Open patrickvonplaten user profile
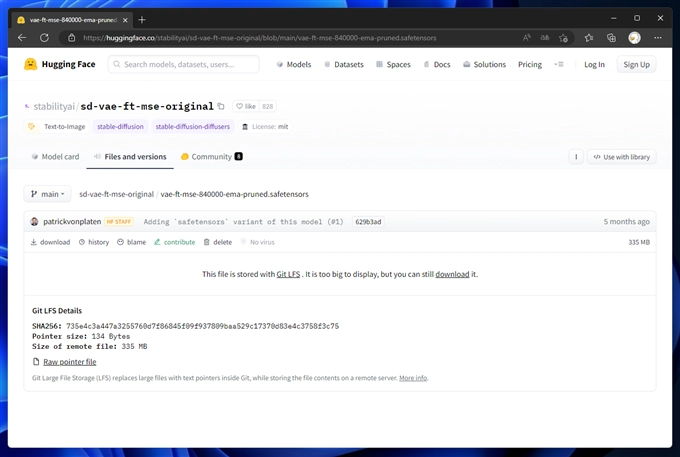The width and height of the screenshot is (680, 457). point(72,222)
